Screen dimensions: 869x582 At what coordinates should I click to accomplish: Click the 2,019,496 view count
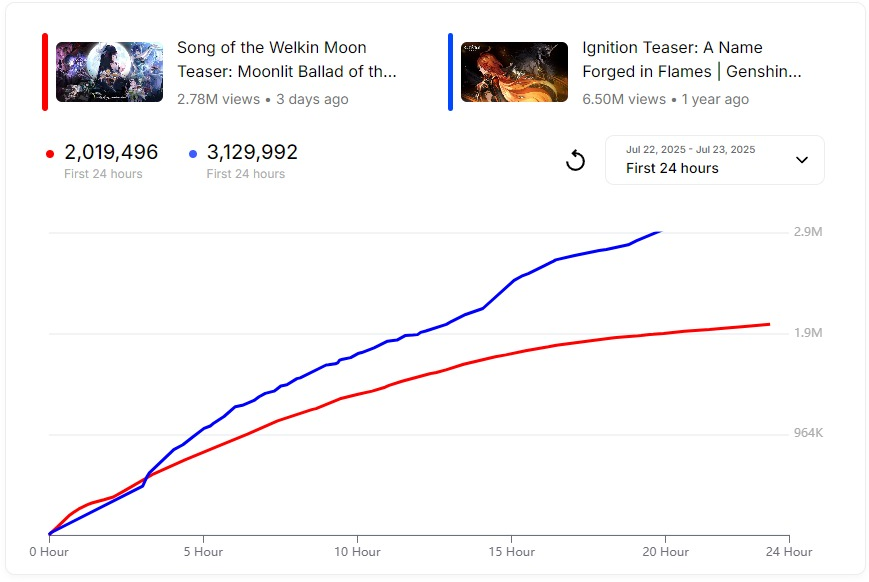111,152
